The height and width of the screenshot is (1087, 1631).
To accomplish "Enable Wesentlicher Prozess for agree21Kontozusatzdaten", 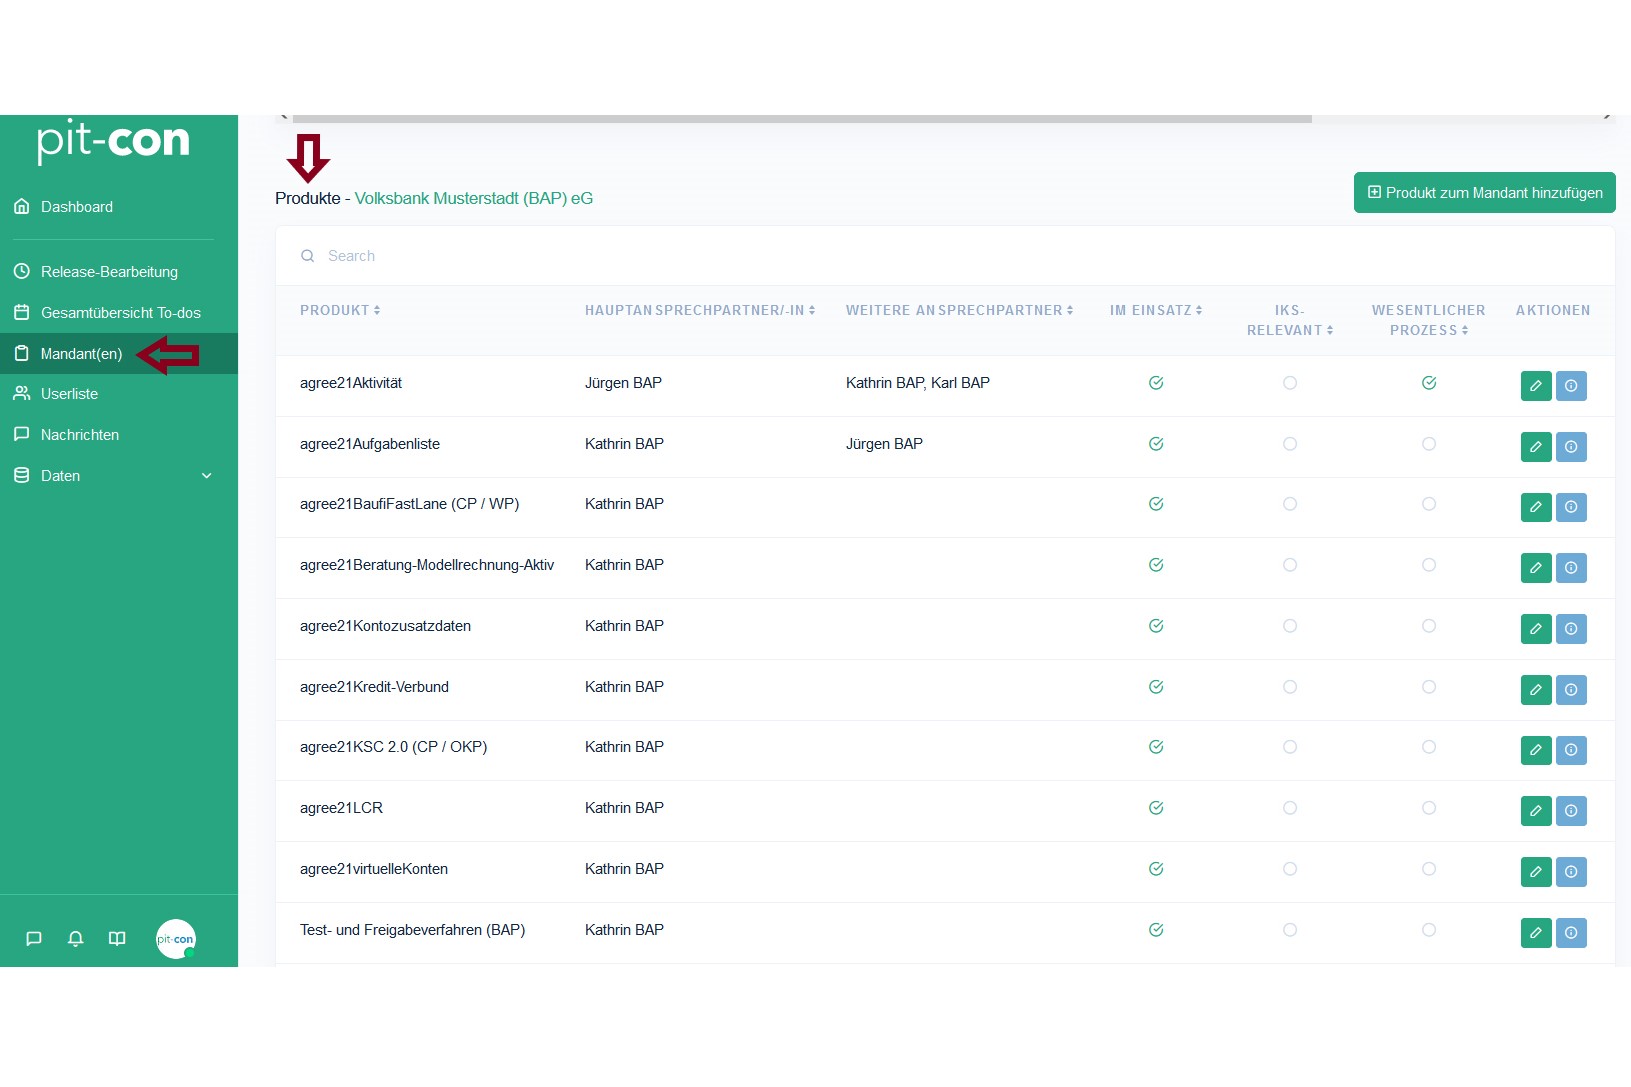I will pyautogui.click(x=1429, y=626).
